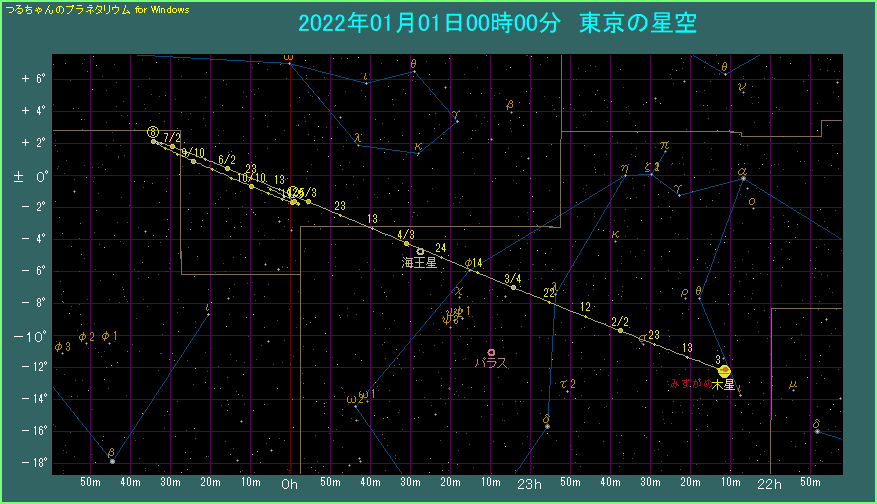Select the circled 8 marker at track end

coord(152,132)
